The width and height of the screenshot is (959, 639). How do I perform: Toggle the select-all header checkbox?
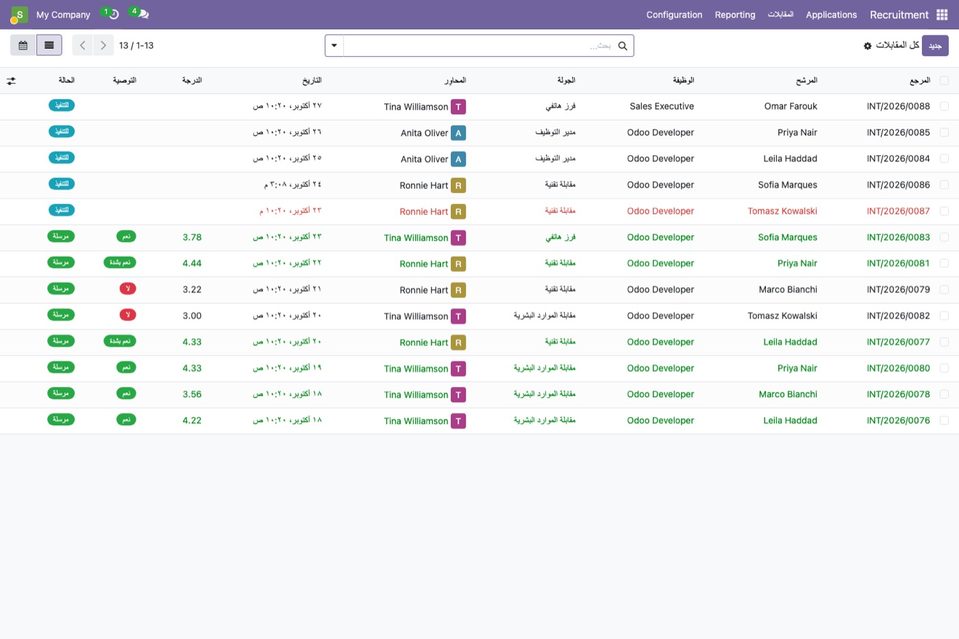(x=944, y=81)
